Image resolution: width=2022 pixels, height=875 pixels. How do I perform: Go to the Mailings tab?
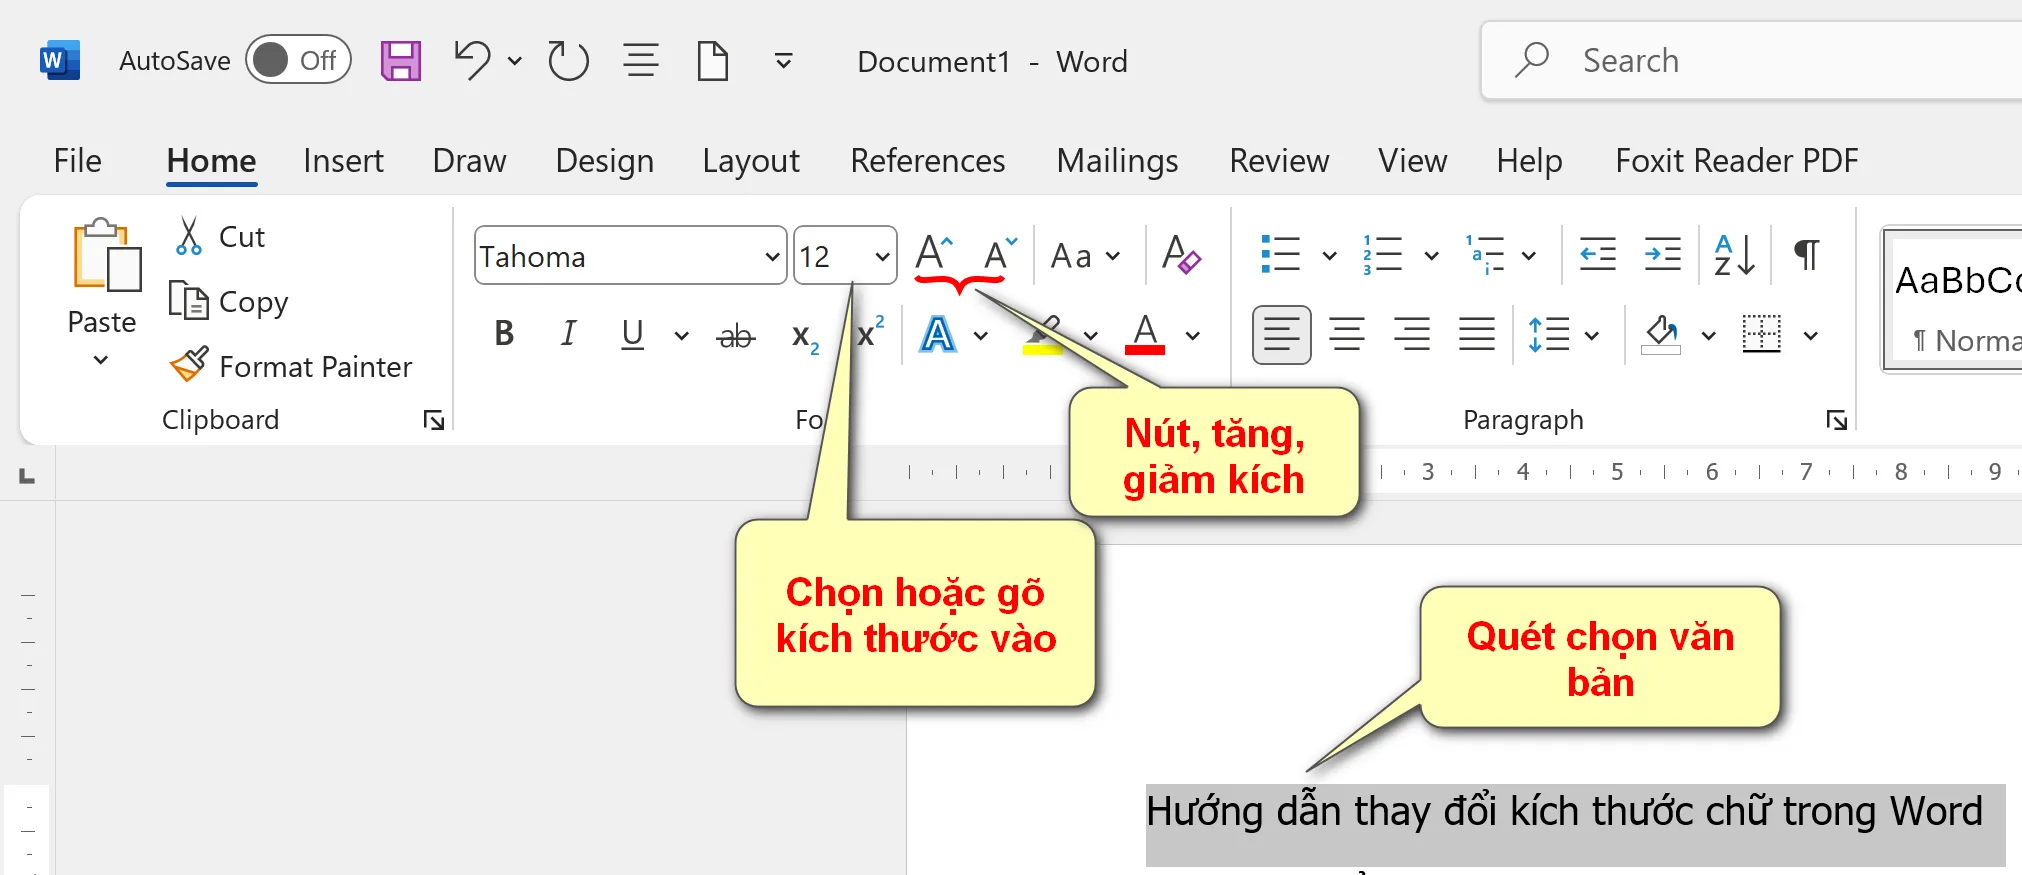coord(1117,160)
